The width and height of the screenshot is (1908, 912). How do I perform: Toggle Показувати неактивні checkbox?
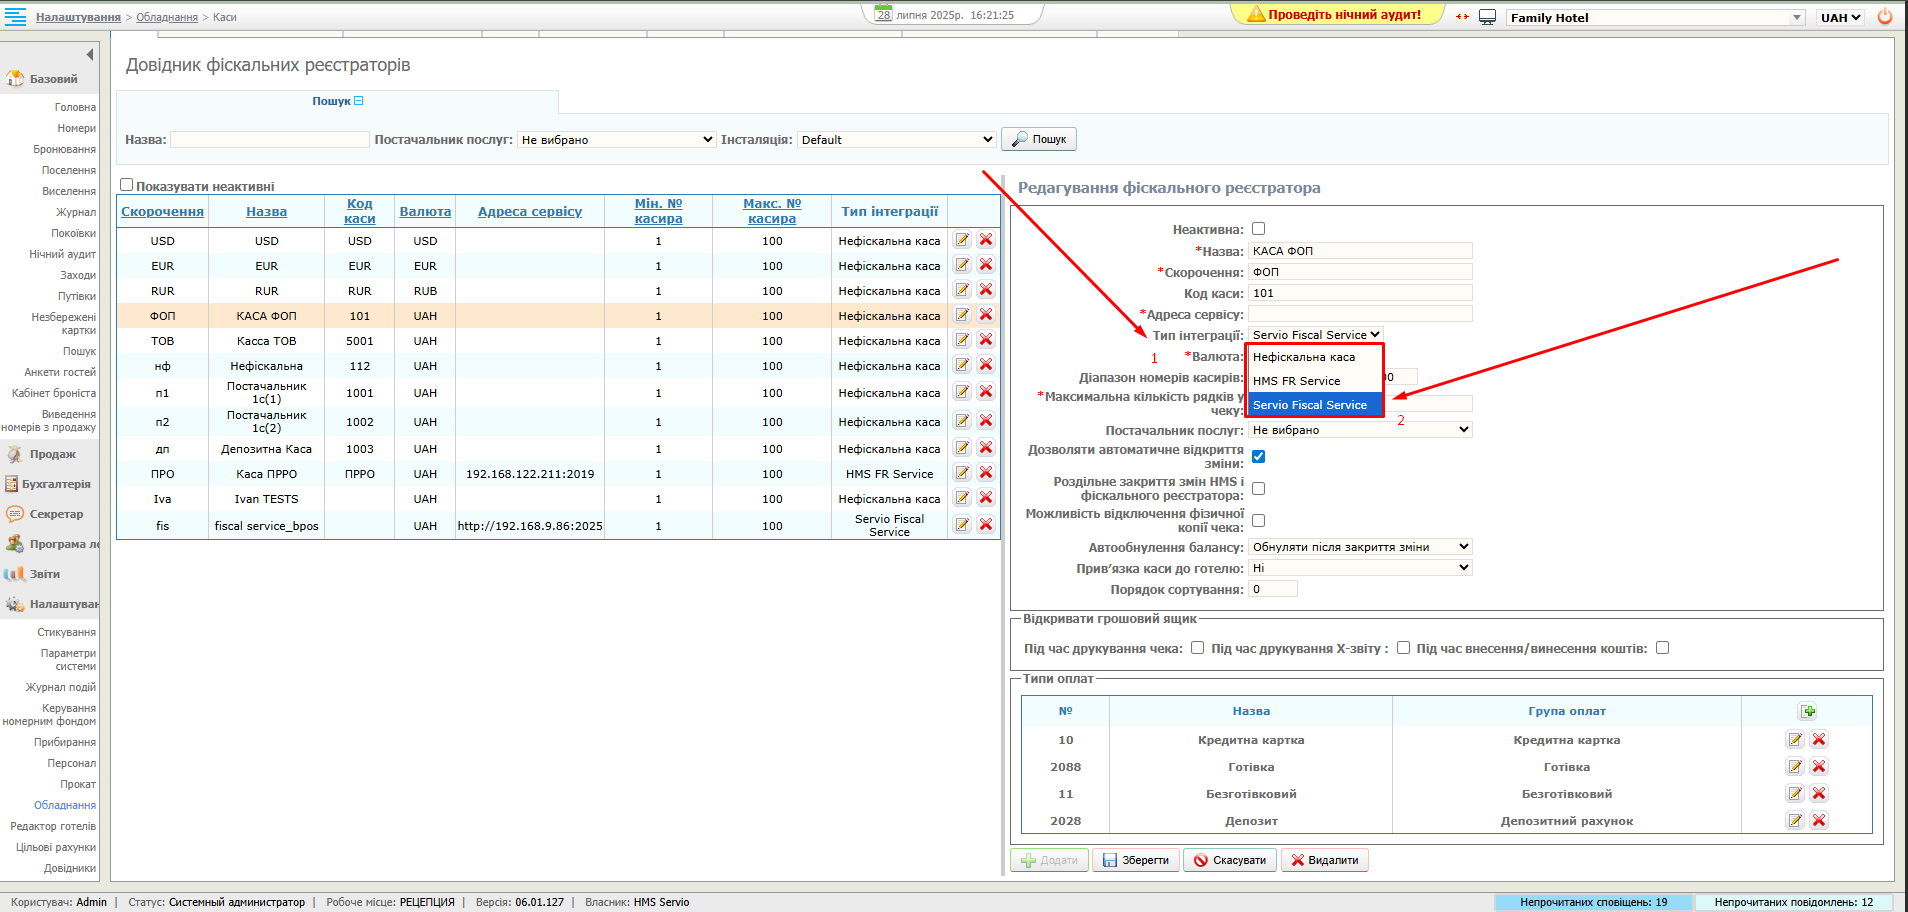click(127, 185)
